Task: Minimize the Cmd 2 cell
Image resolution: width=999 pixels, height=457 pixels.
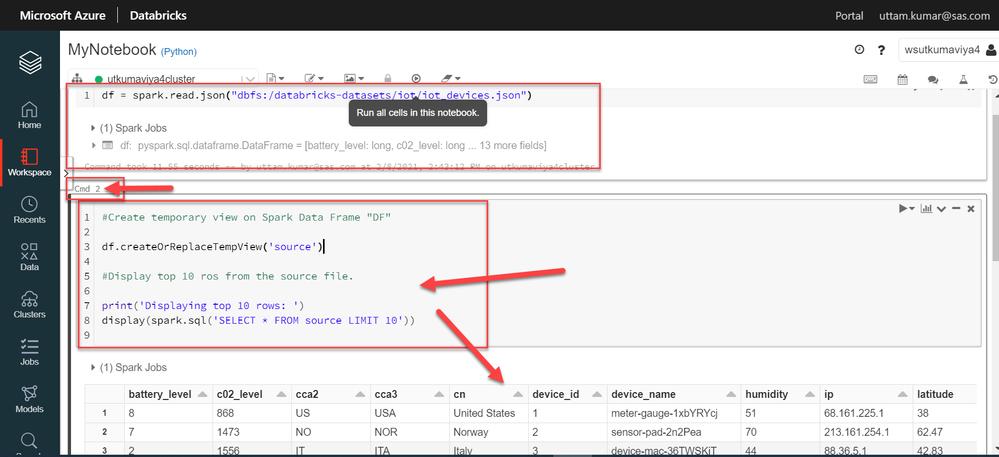Action: tap(956, 209)
